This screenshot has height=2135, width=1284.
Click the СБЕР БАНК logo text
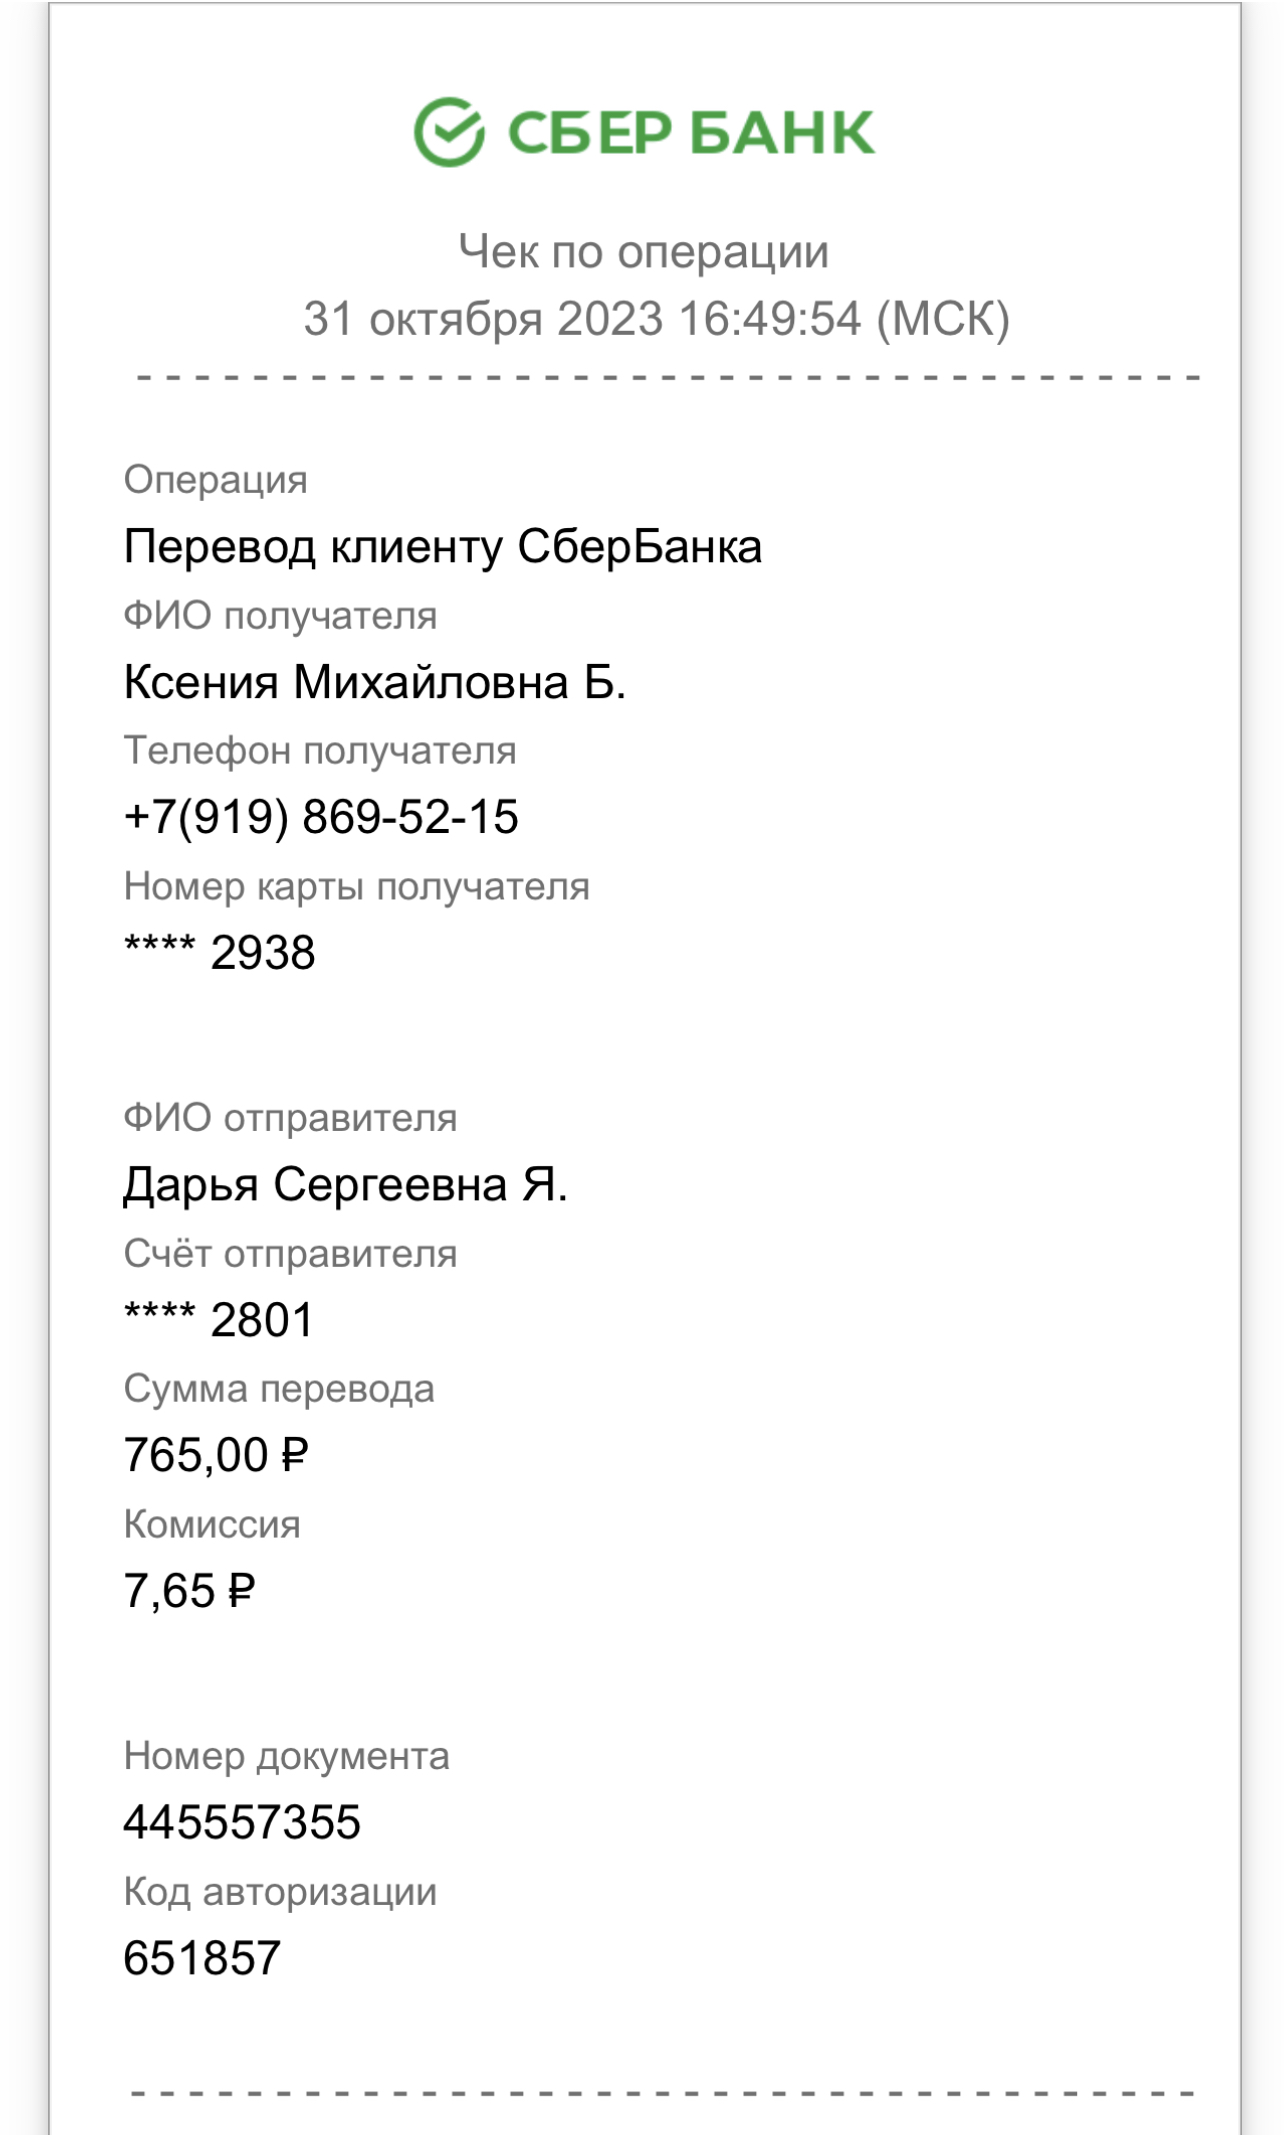691,133
